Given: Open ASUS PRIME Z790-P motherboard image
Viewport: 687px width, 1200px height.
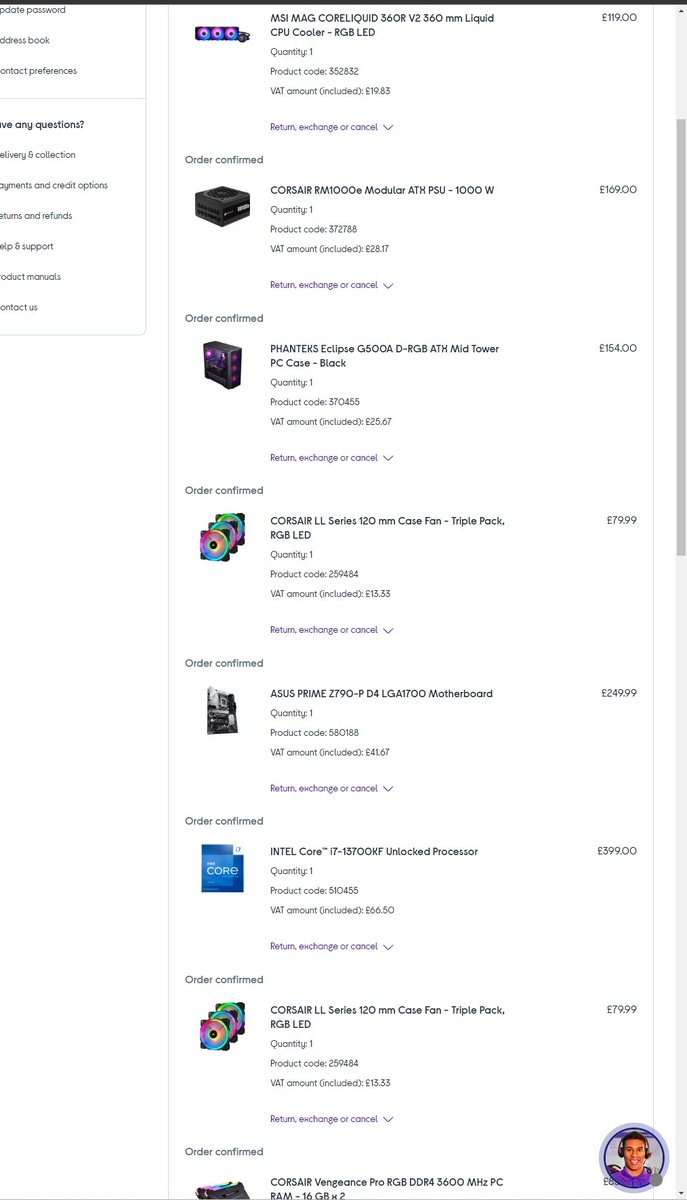Looking at the screenshot, I should point(222,710).
